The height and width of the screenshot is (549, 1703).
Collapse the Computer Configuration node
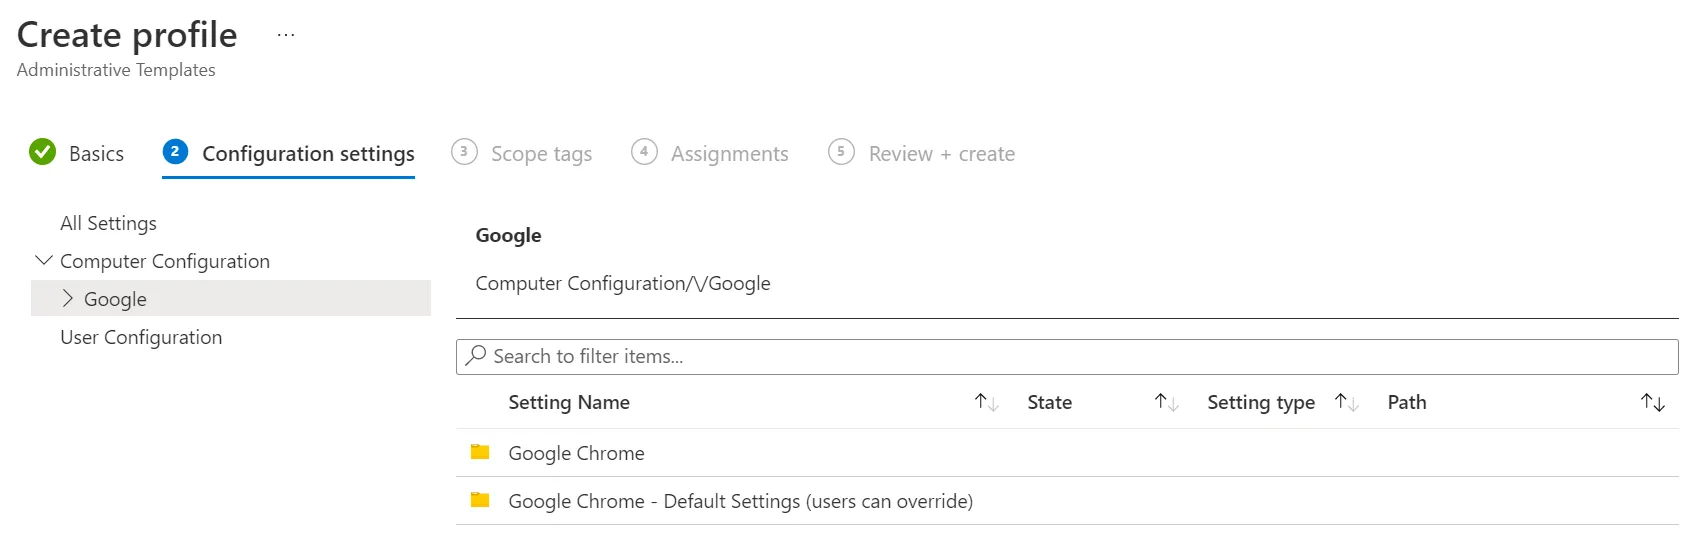pyautogui.click(x=44, y=260)
